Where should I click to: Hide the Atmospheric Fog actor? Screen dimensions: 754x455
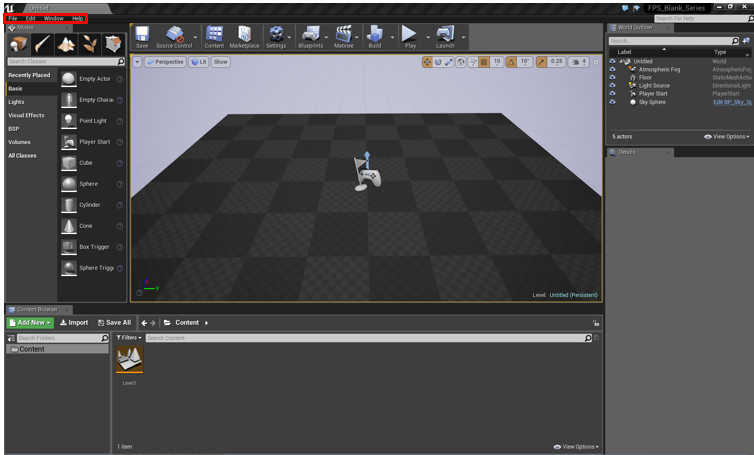(612, 69)
